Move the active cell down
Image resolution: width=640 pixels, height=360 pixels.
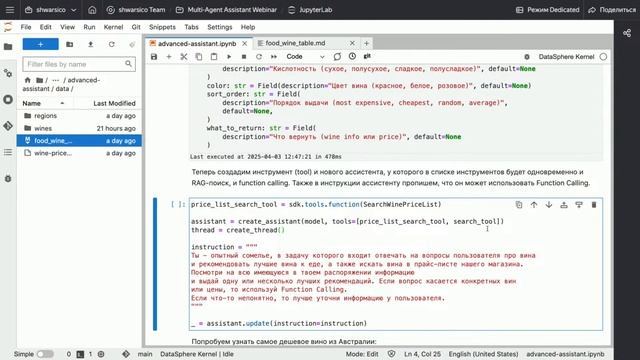[549, 204]
